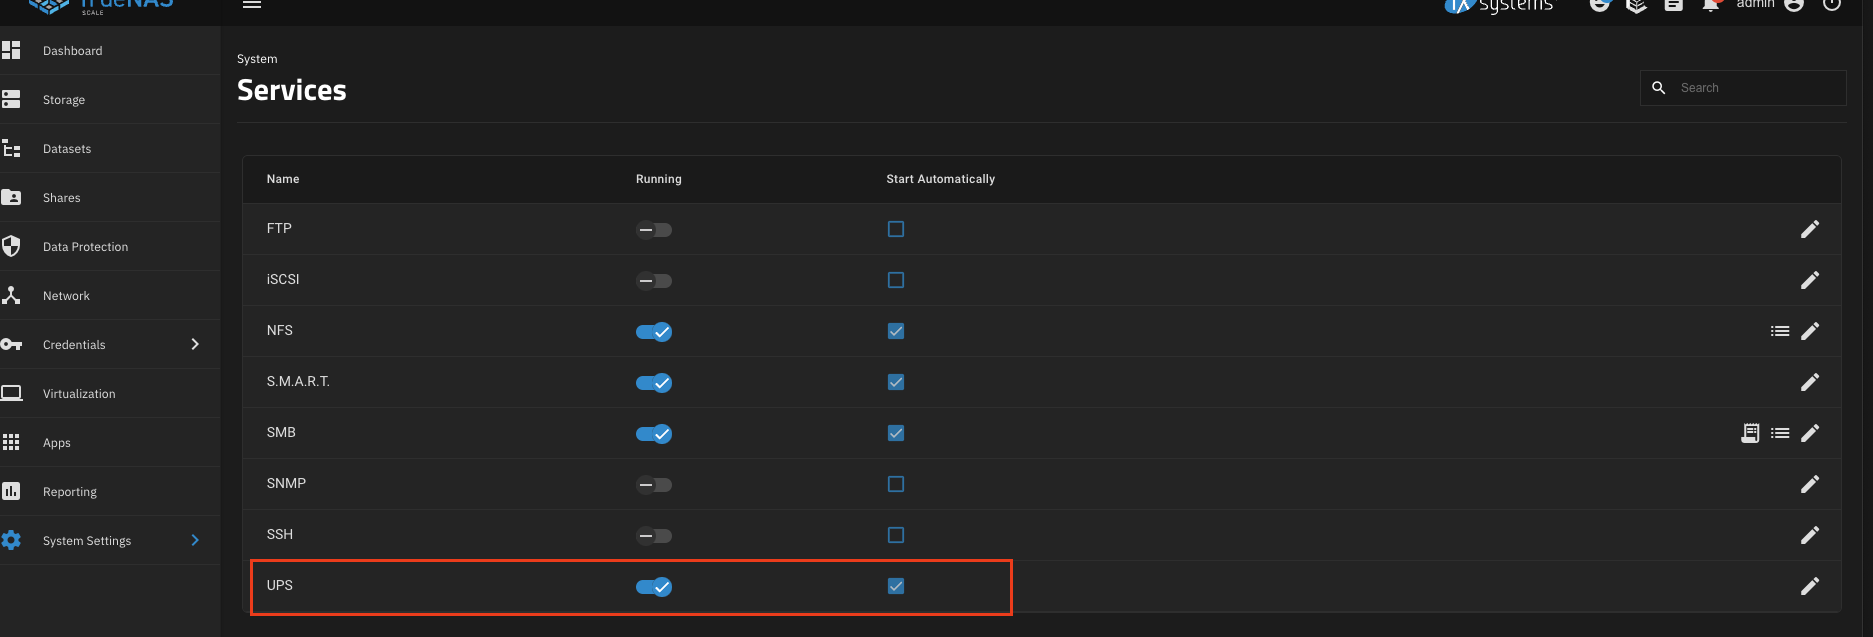Click the SMB service name

[281, 432]
